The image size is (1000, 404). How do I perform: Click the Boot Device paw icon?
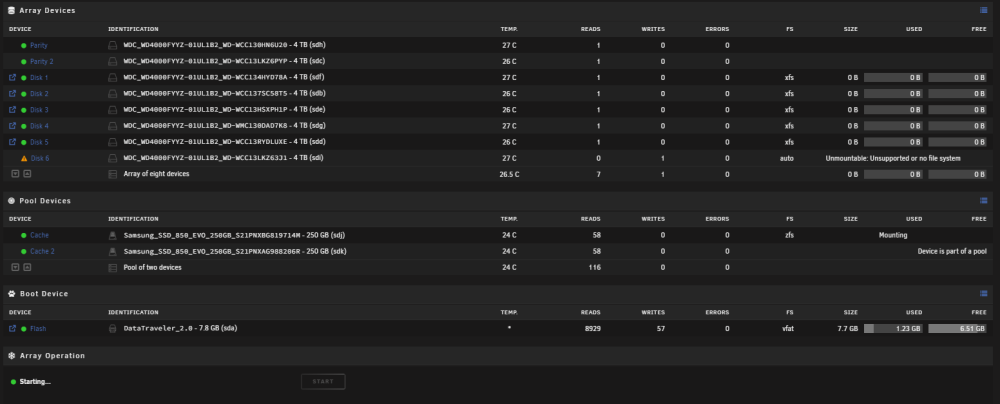pyautogui.click(x=11, y=294)
